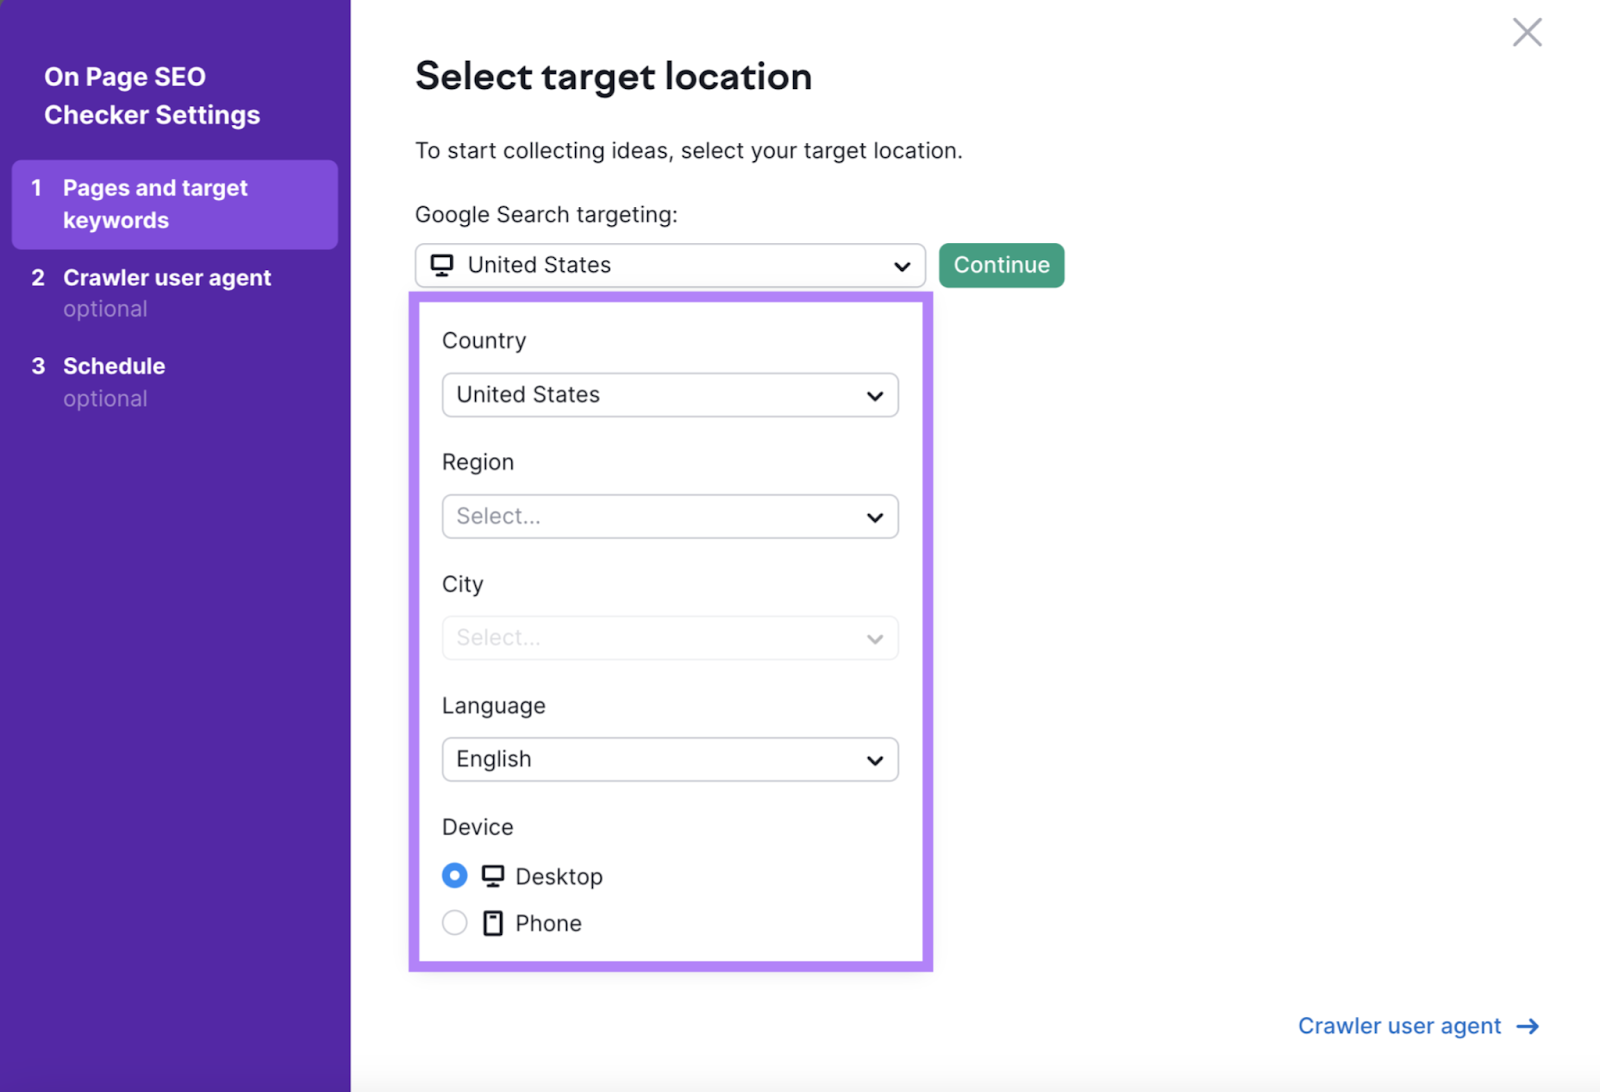Screen dimensions: 1600x1092
Task: Click the chevron arrow in Language field
Action: pyautogui.click(x=875, y=761)
